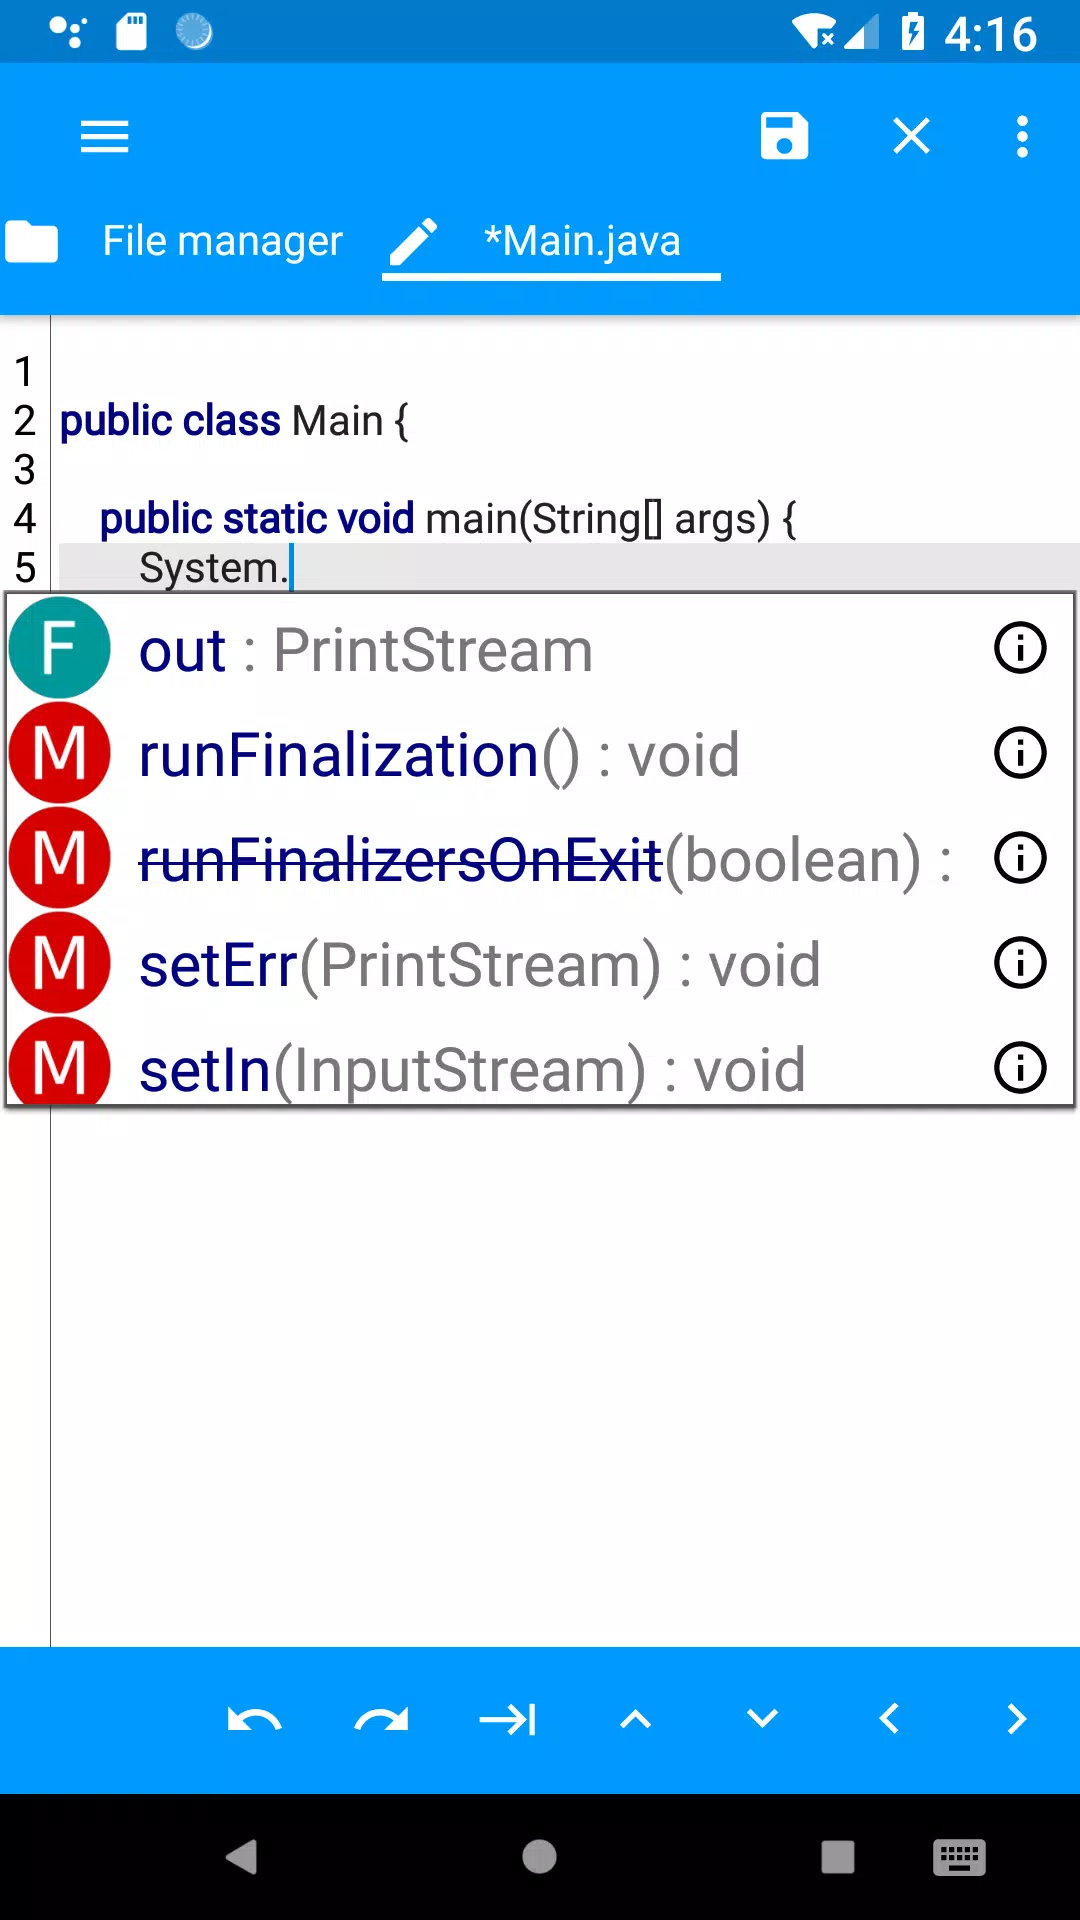
Task: Open the three-dot overflow menu
Action: 1022,137
